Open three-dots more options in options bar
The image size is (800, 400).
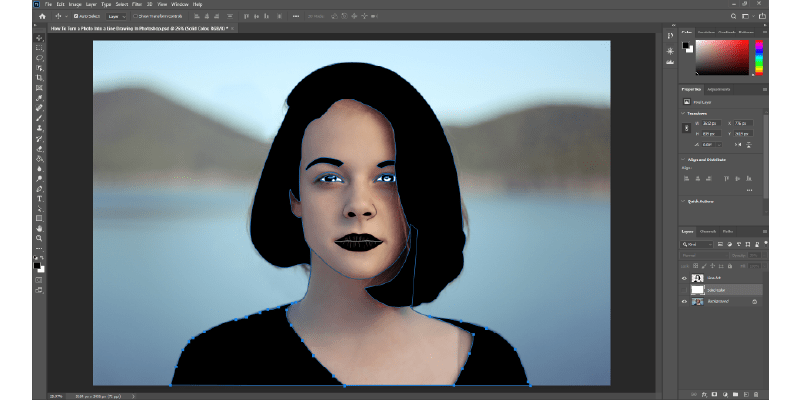tap(296, 16)
